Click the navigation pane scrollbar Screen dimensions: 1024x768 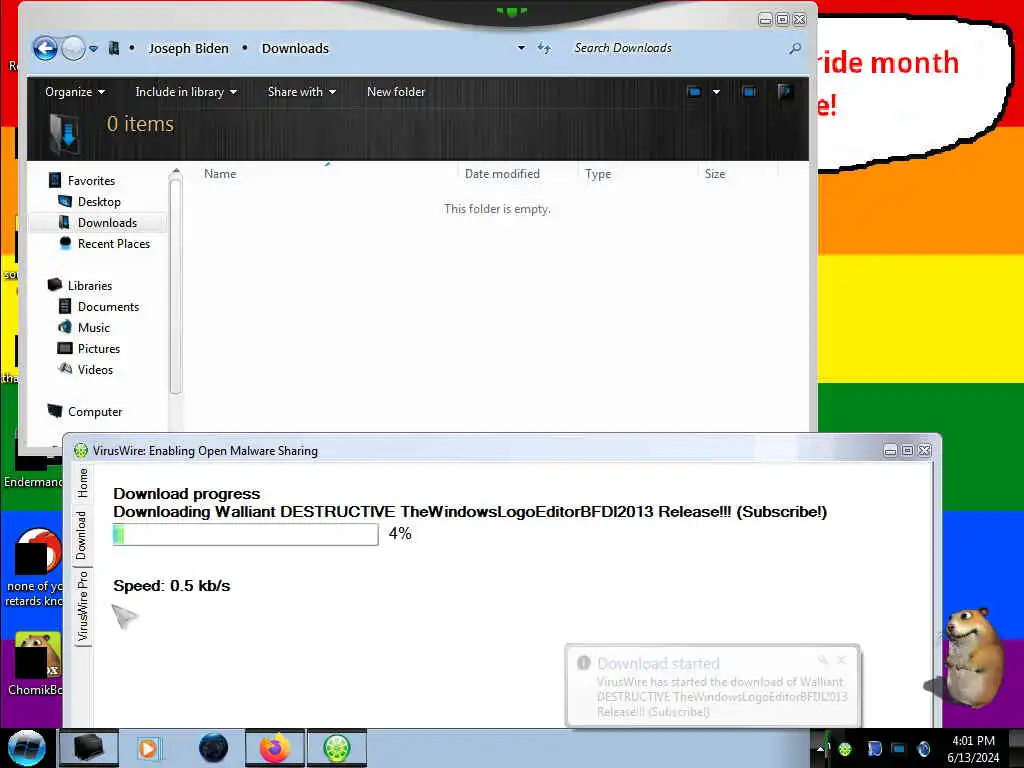pyautogui.click(x=175, y=287)
